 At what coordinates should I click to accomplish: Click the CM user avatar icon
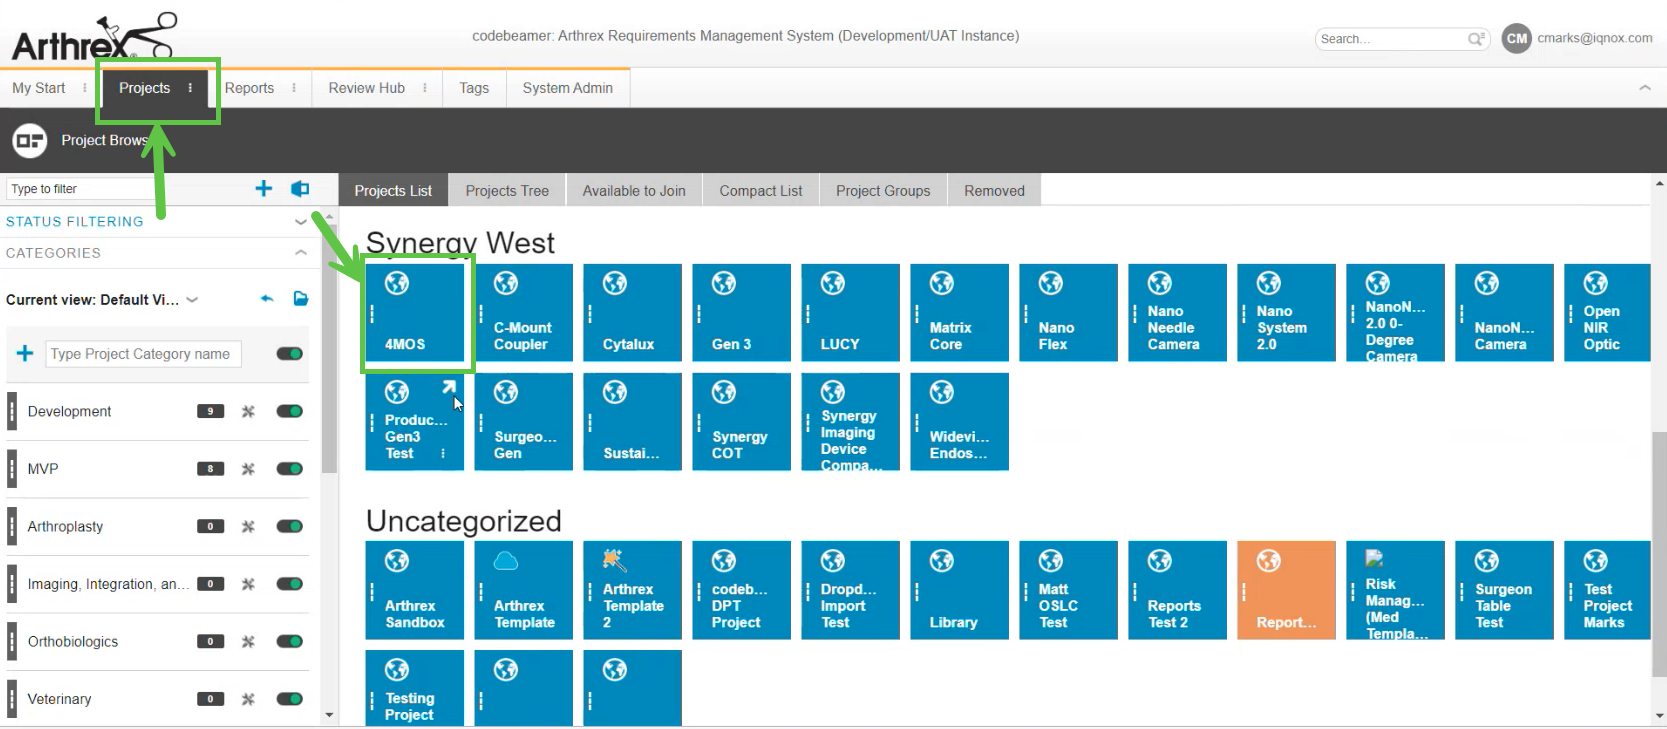(x=1516, y=39)
